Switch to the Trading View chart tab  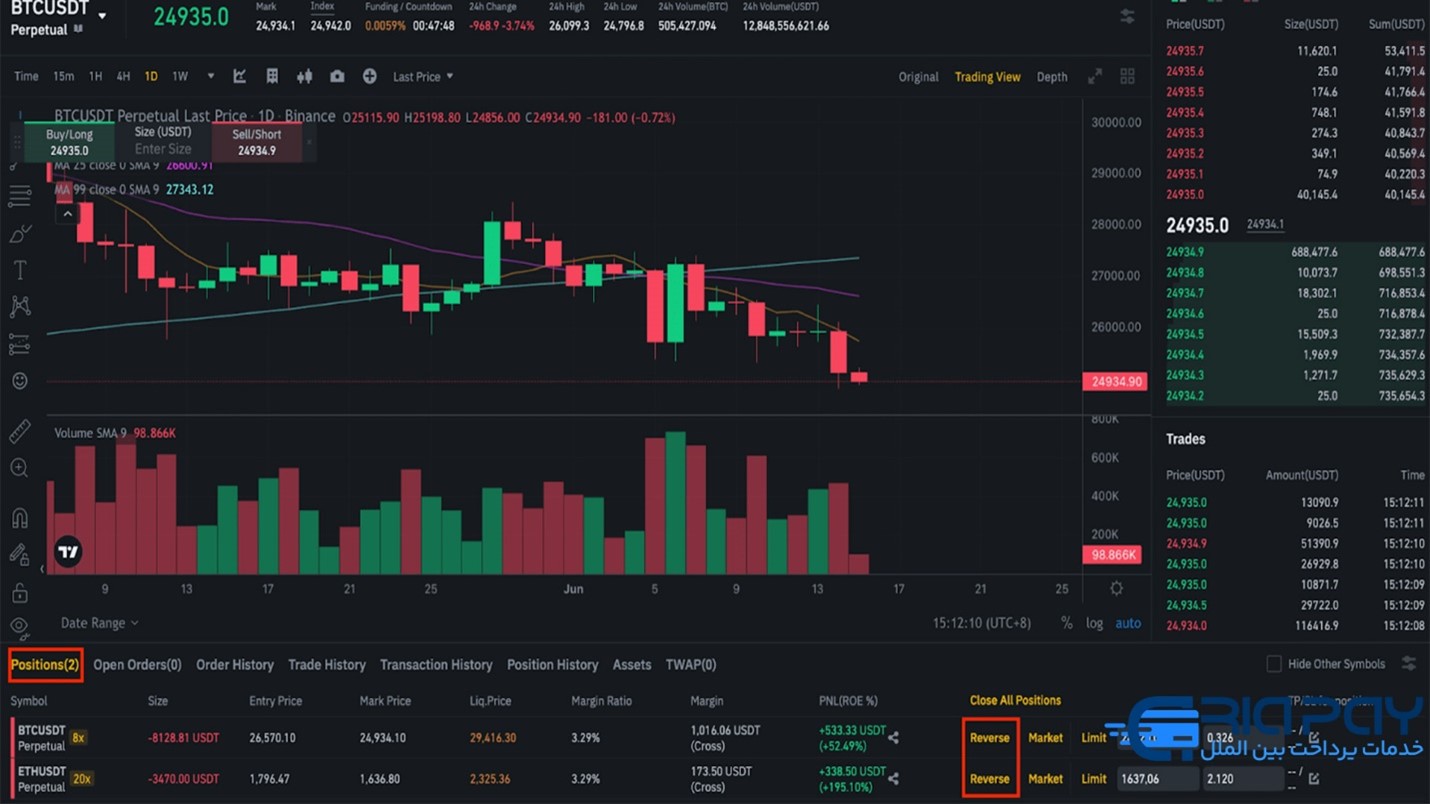pyautogui.click(x=987, y=77)
